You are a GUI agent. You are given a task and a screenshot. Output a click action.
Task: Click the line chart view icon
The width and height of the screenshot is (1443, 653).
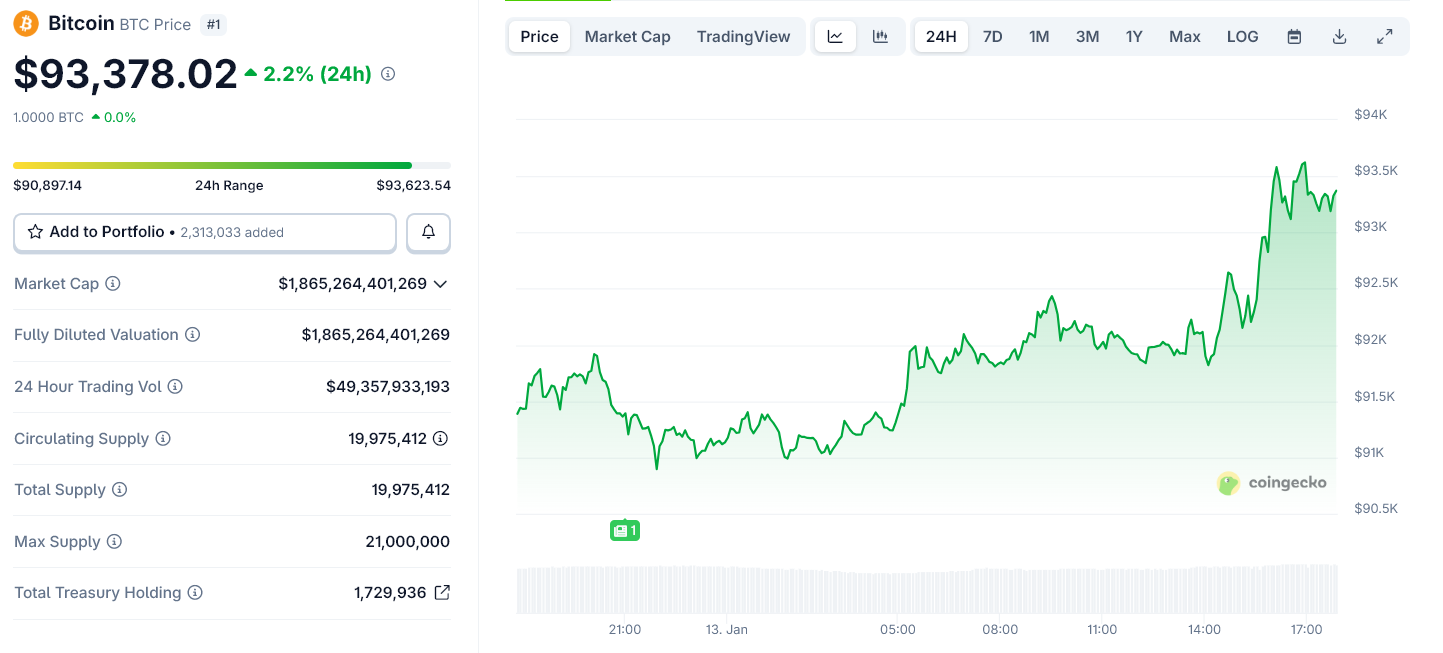coord(835,37)
